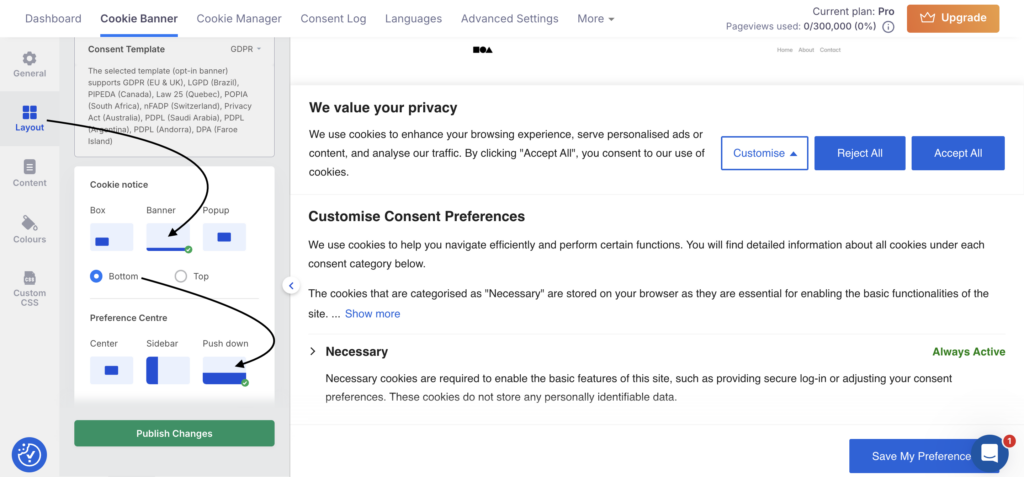The image size is (1024, 477).
Task: Click the Show more link
Action: coord(372,313)
